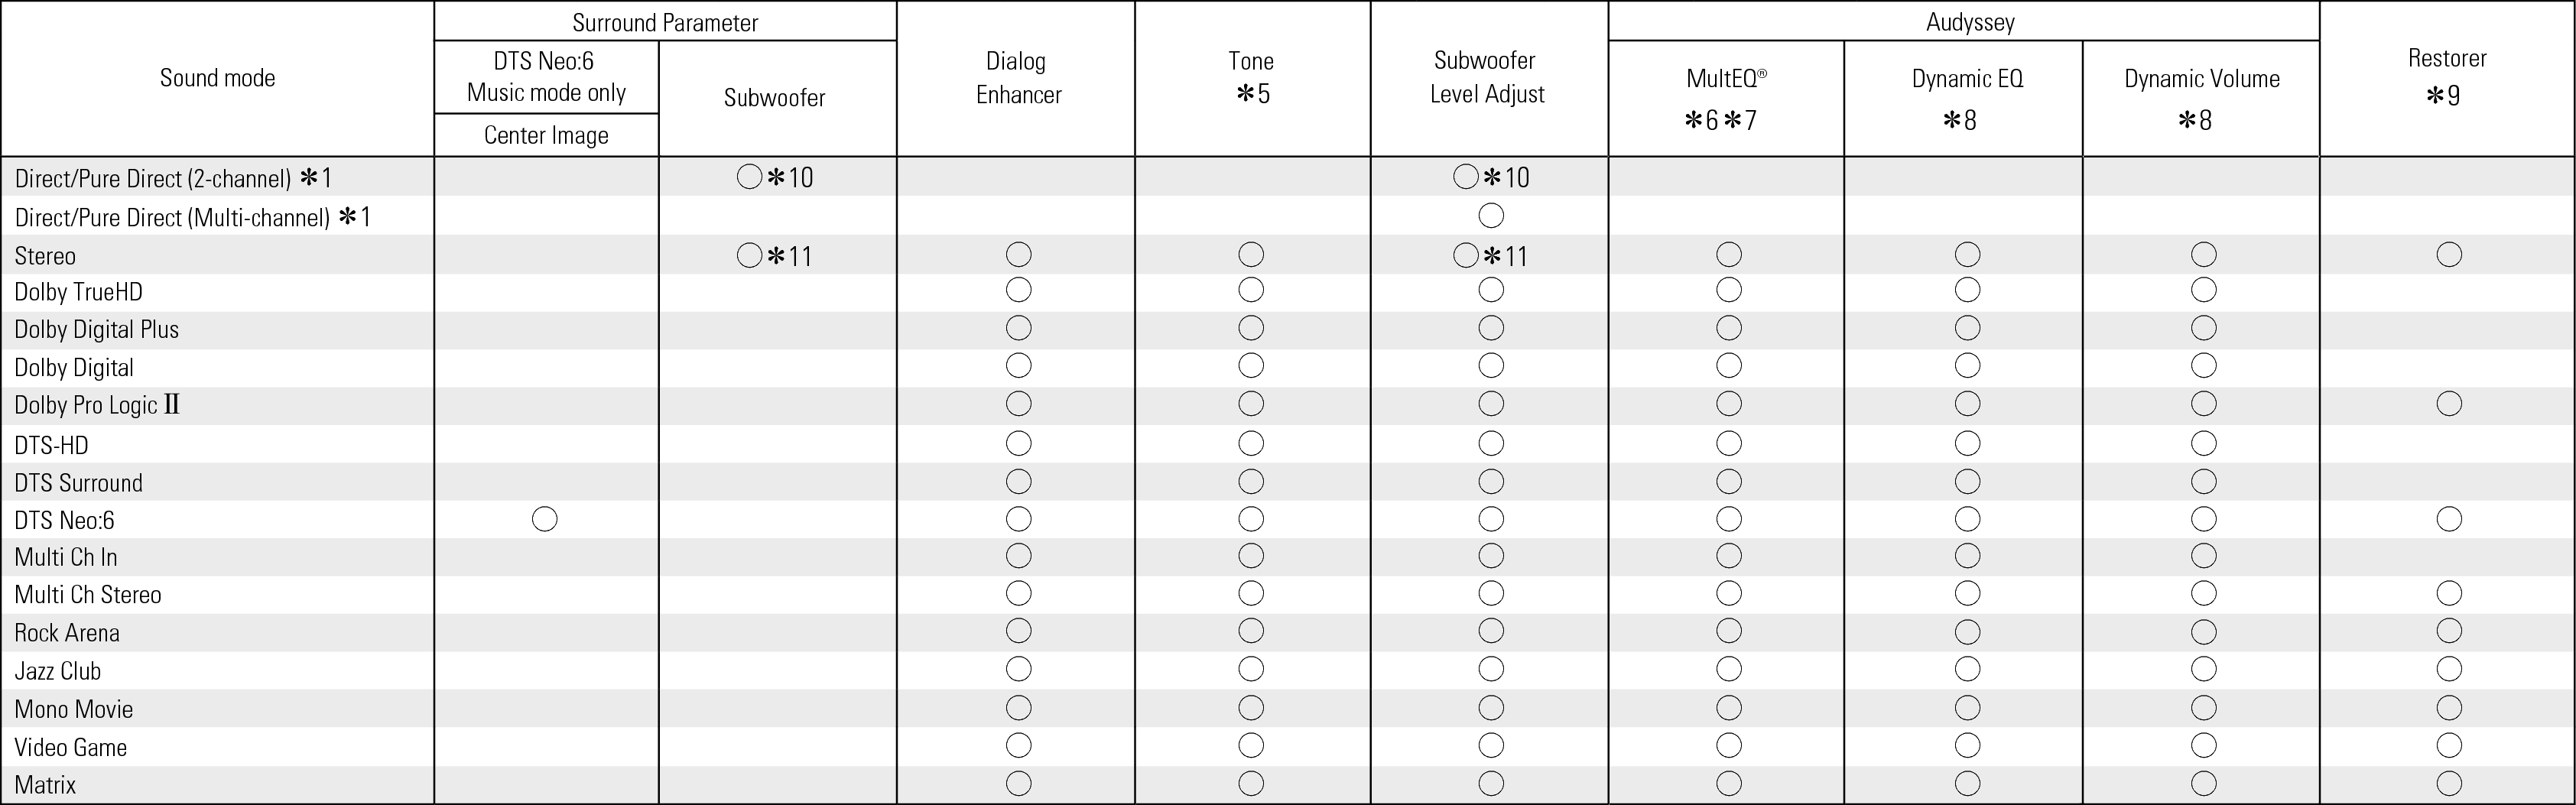
Task: Click the Dialog Enhancer circle for Dolby TrueHD
Action: (x=1018, y=291)
